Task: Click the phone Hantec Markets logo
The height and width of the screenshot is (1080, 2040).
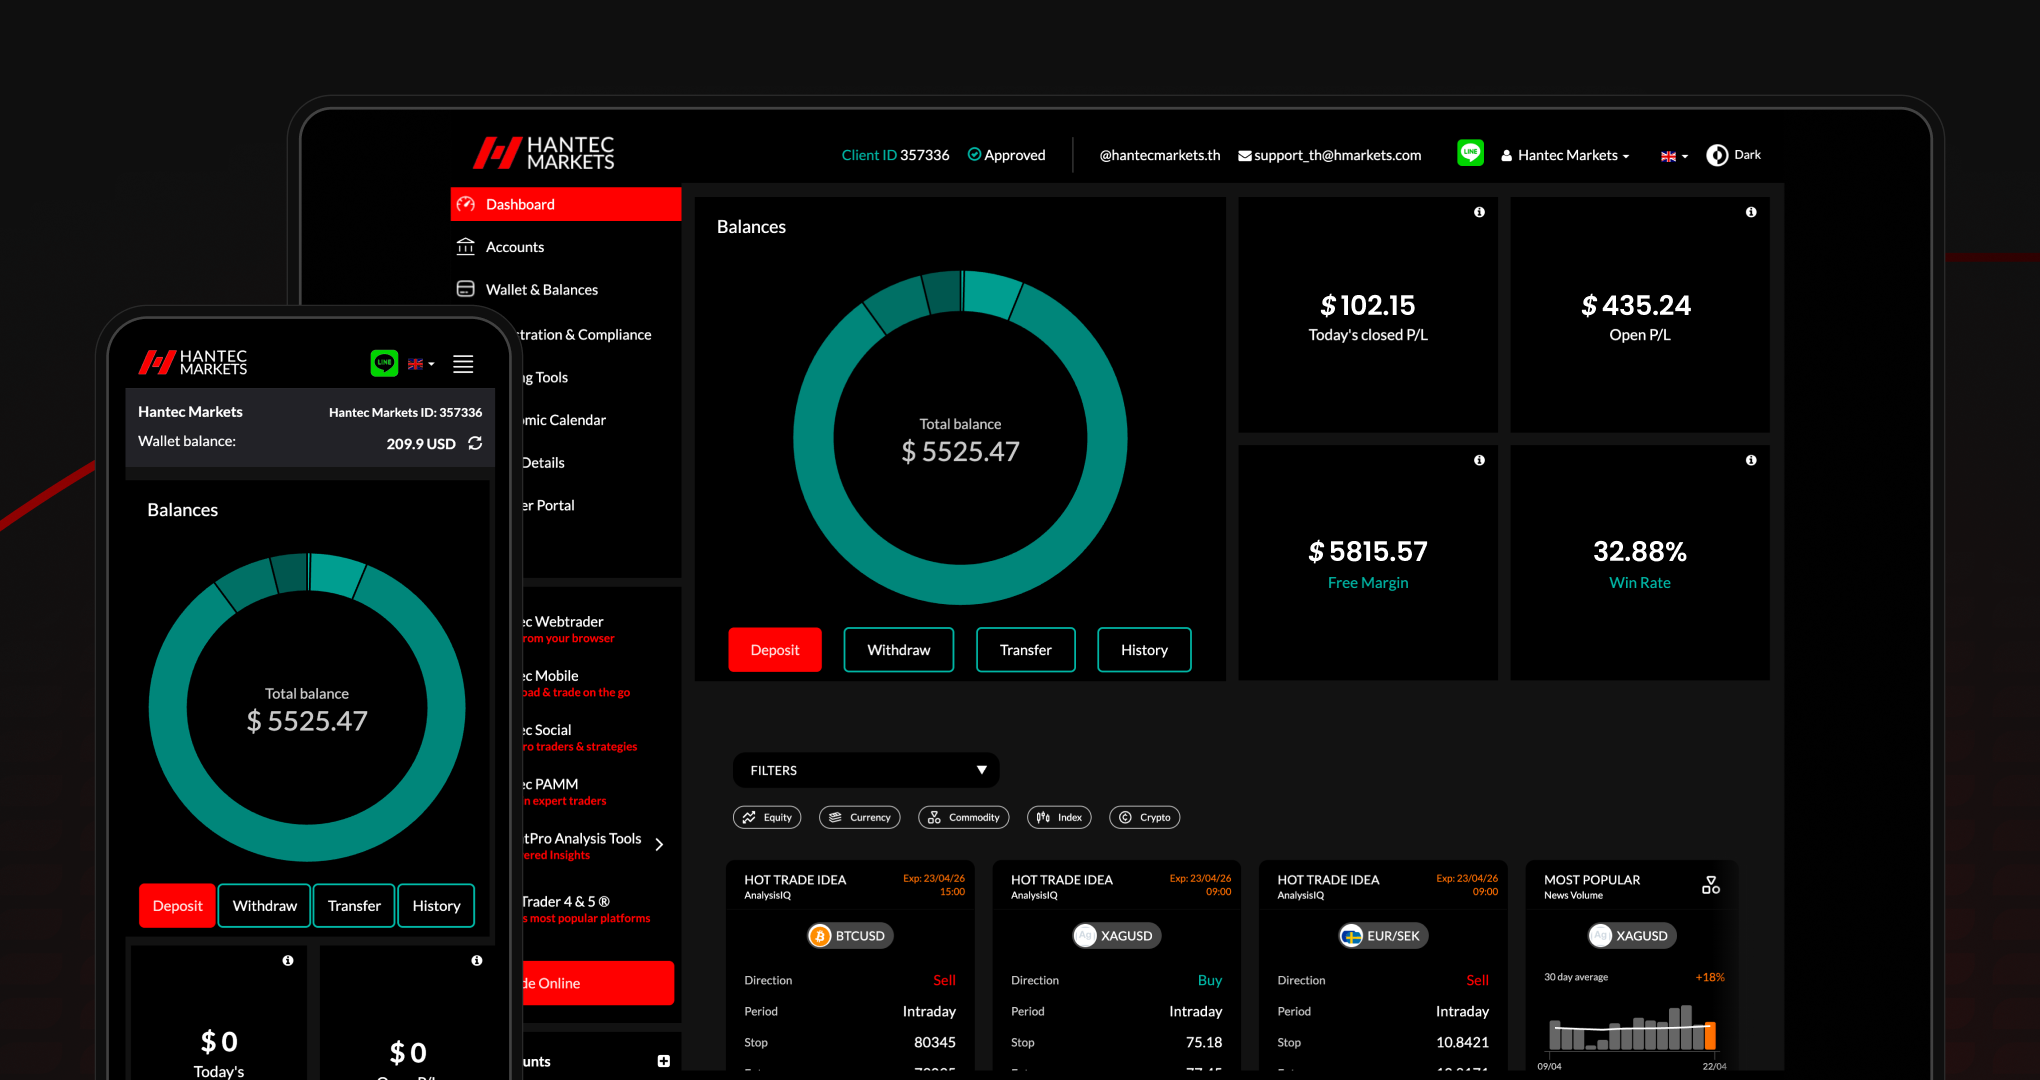Action: tap(193, 363)
